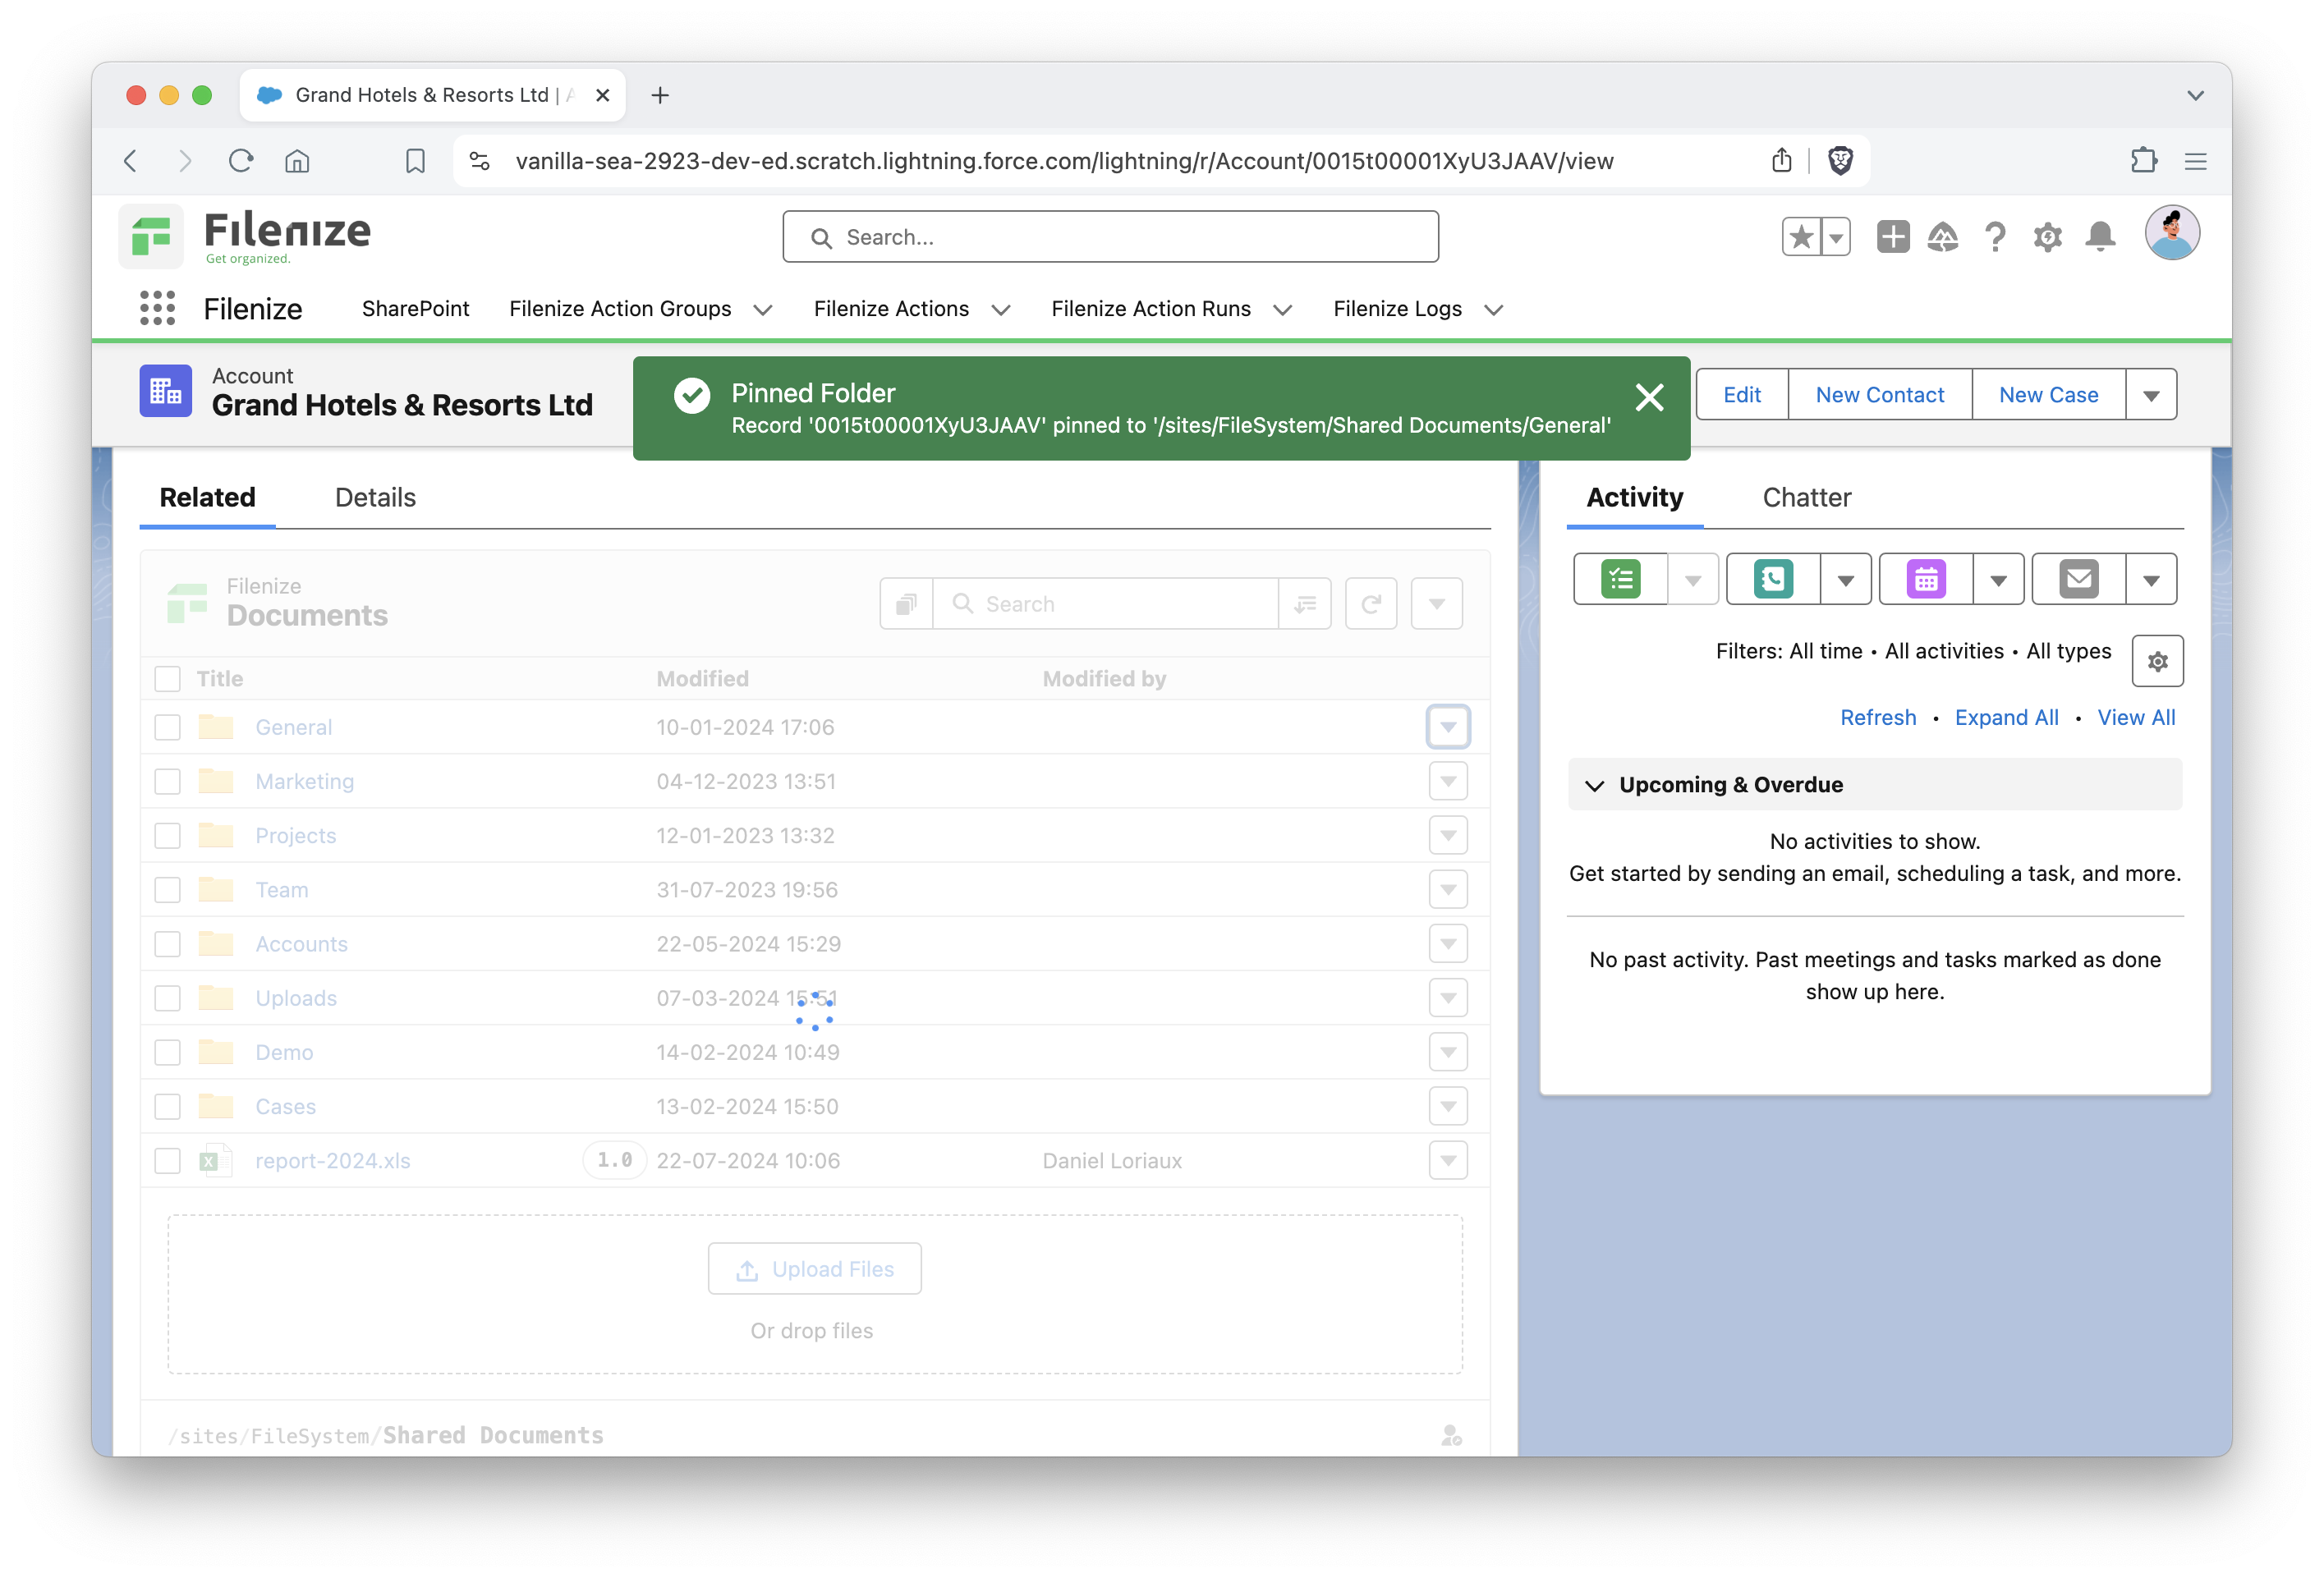
Task: Check the checkbox next to Marketing folder
Action: 167,781
